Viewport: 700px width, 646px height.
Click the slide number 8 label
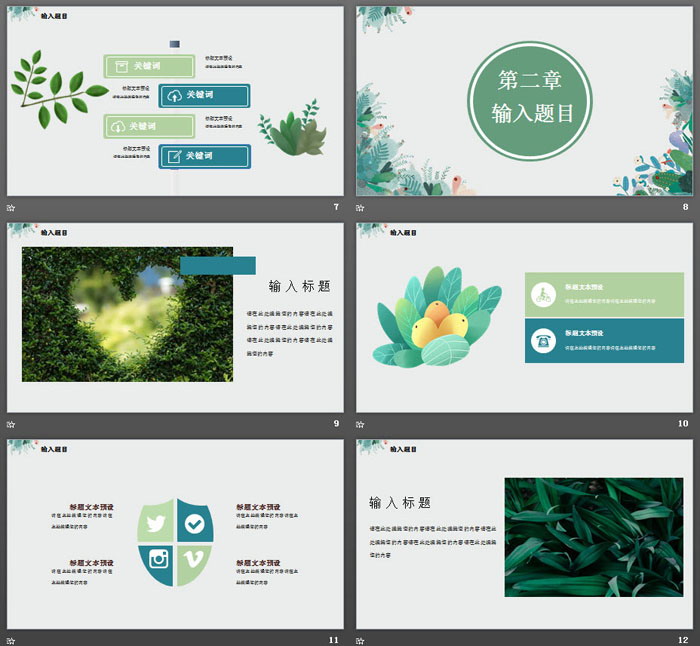click(685, 208)
